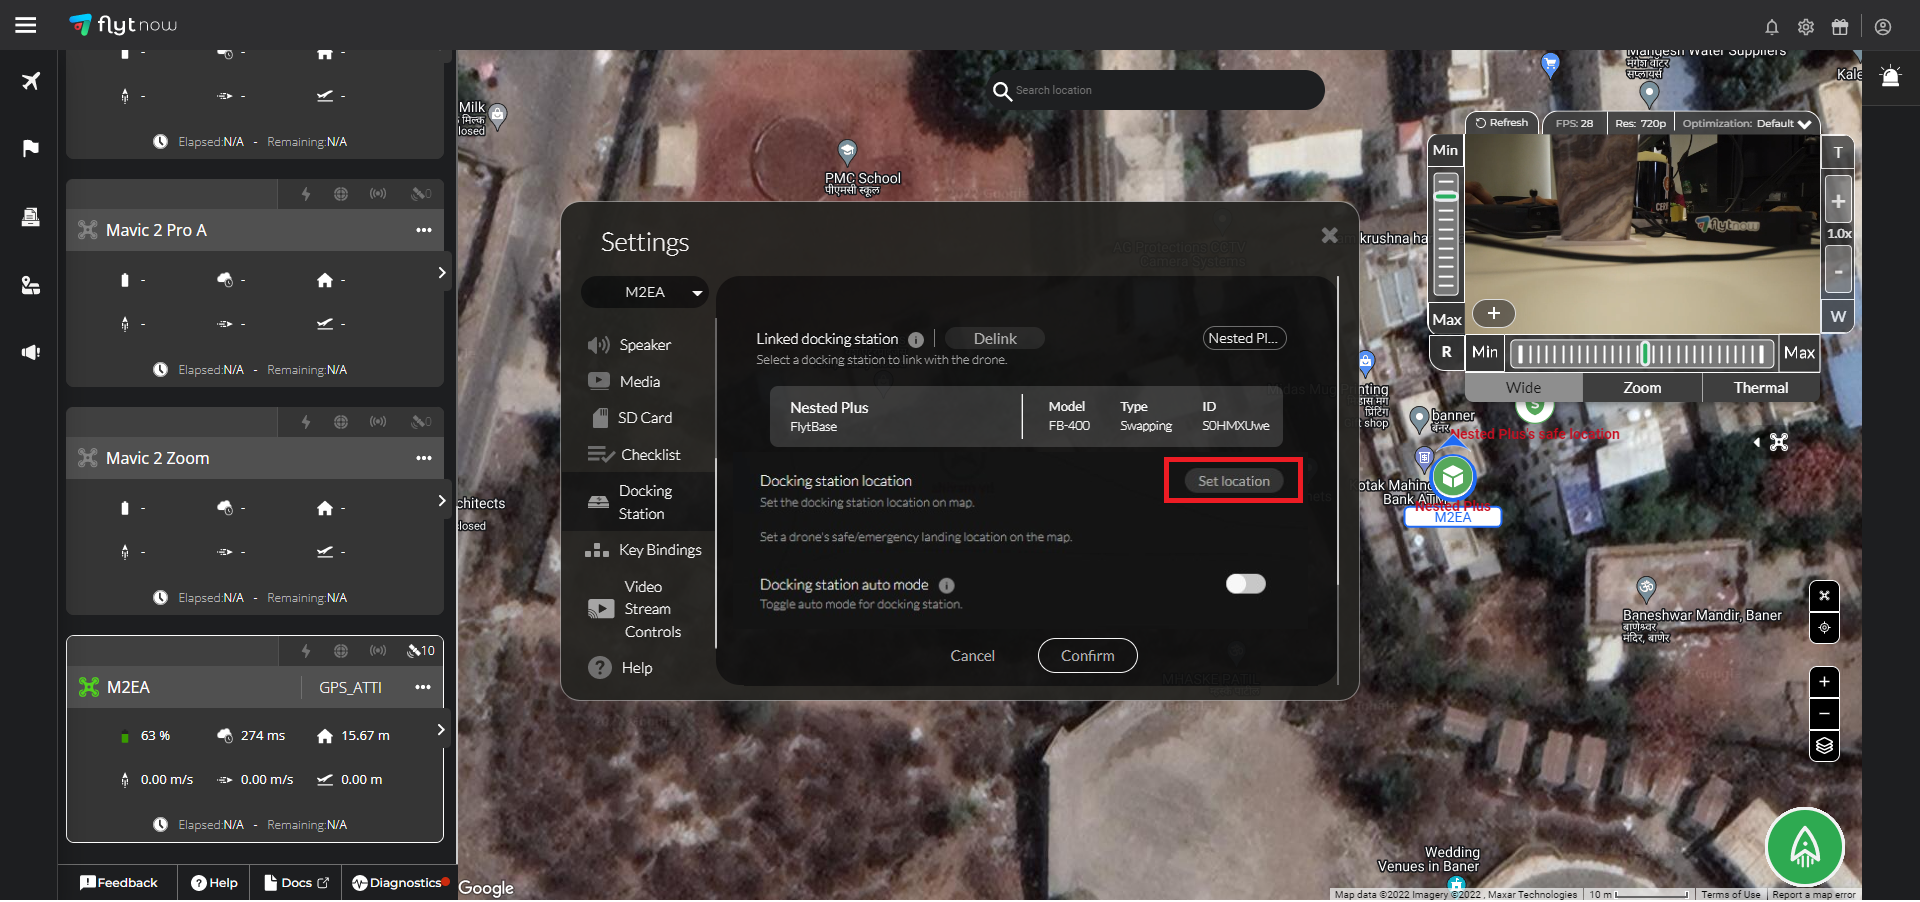
Task: Click the flag icon in left sidebar
Action: pyautogui.click(x=31, y=148)
